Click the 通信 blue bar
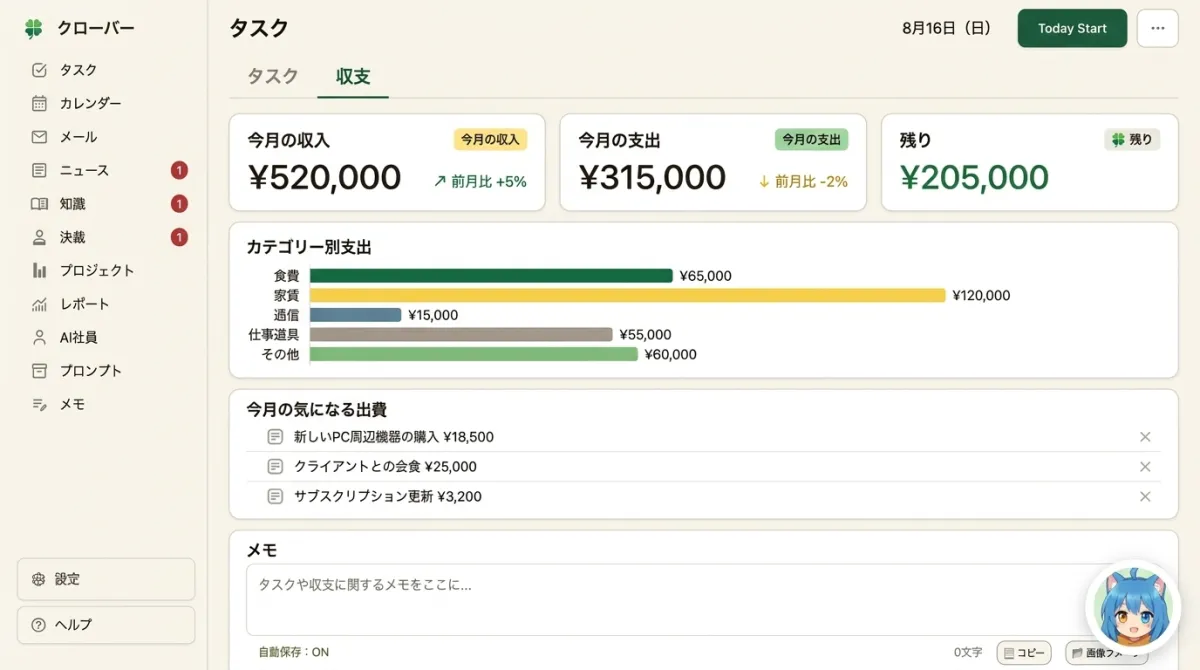The height and width of the screenshot is (670, 1200). (355, 315)
